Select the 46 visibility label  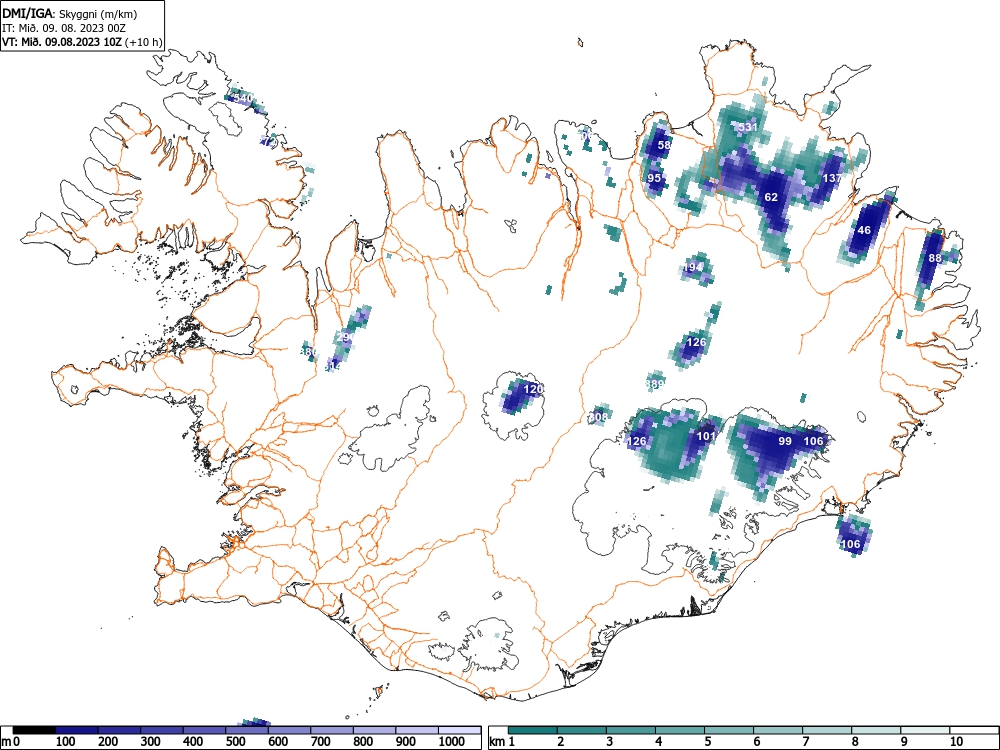[864, 230]
